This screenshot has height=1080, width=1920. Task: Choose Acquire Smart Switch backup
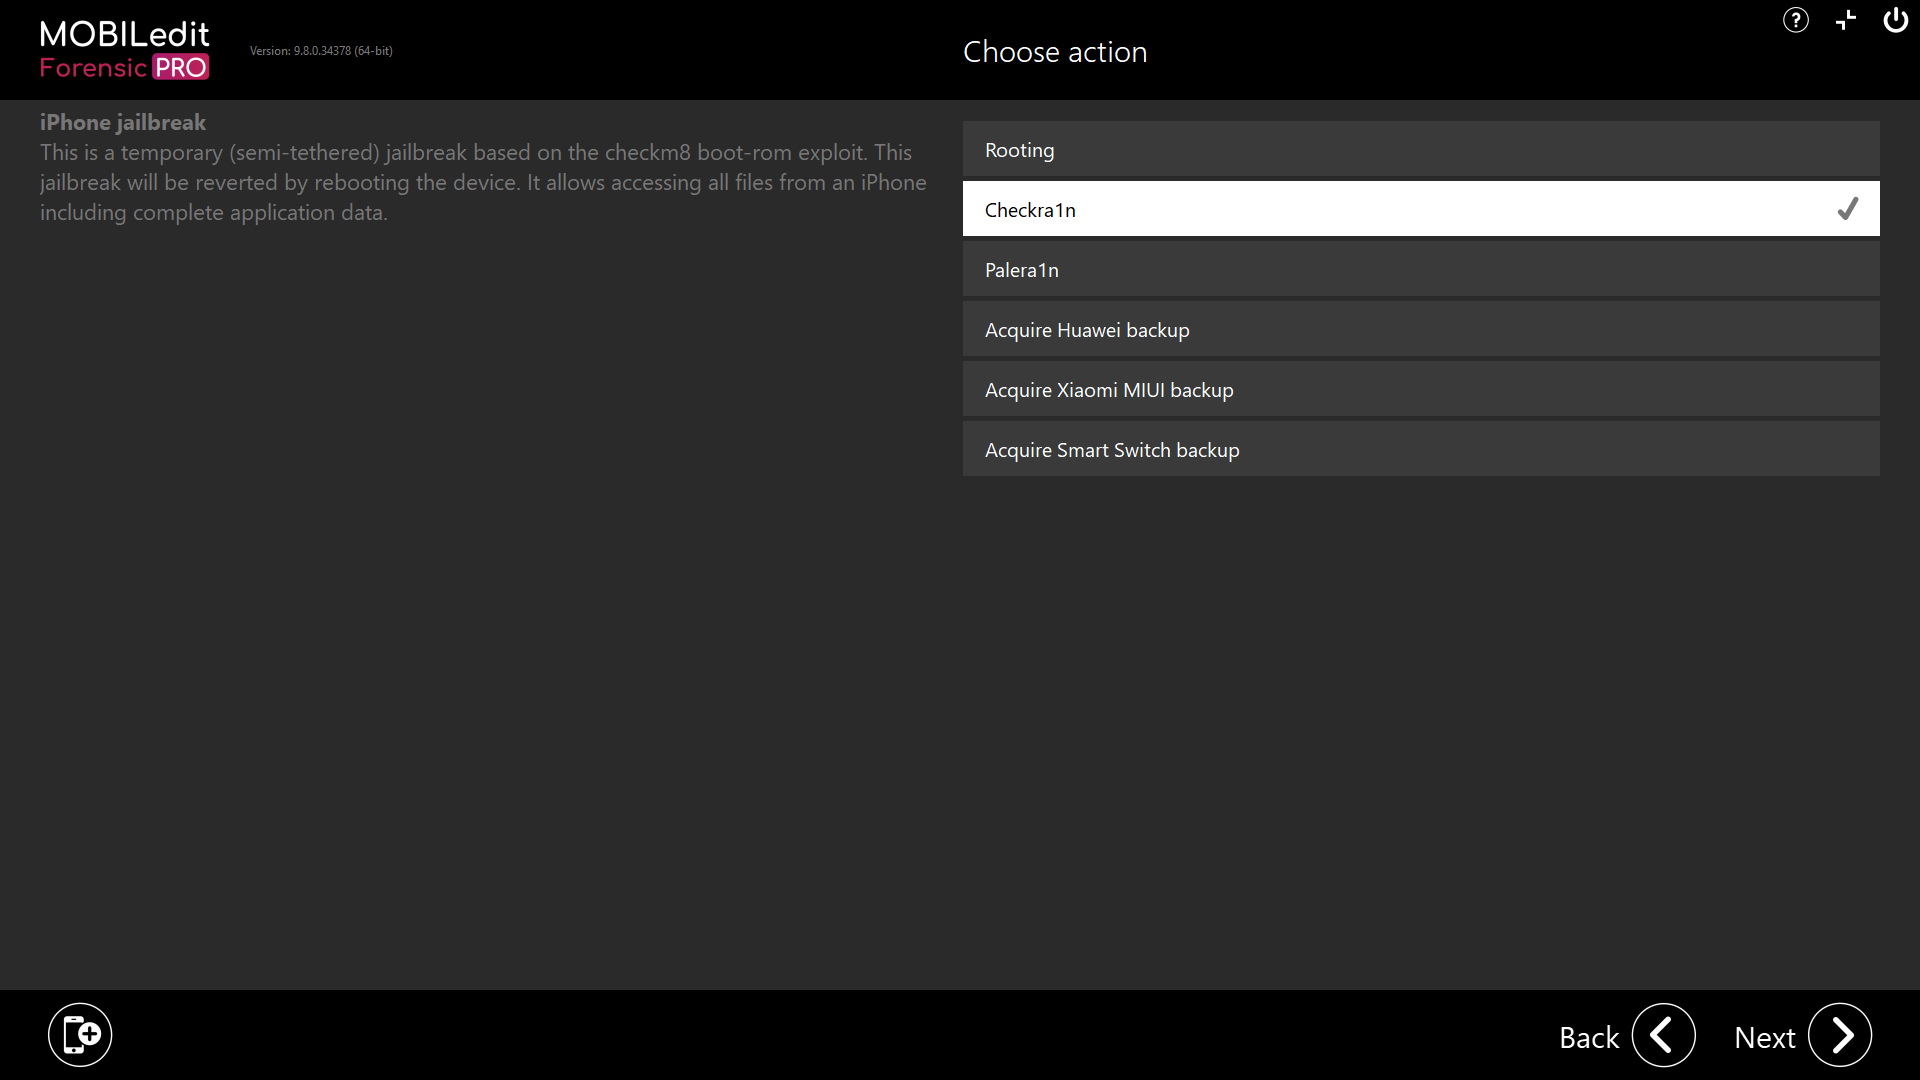coord(1421,449)
